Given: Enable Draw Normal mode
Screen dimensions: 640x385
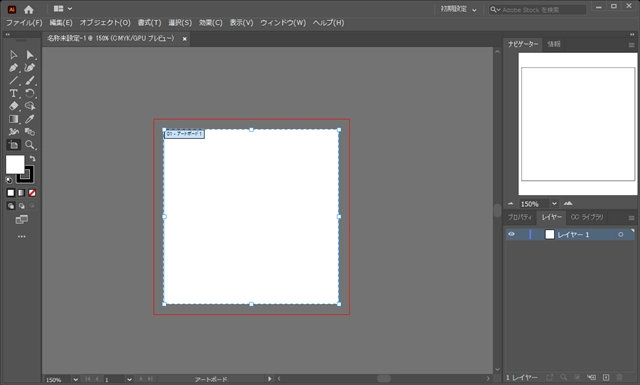Looking at the screenshot, I should point(11,206).
